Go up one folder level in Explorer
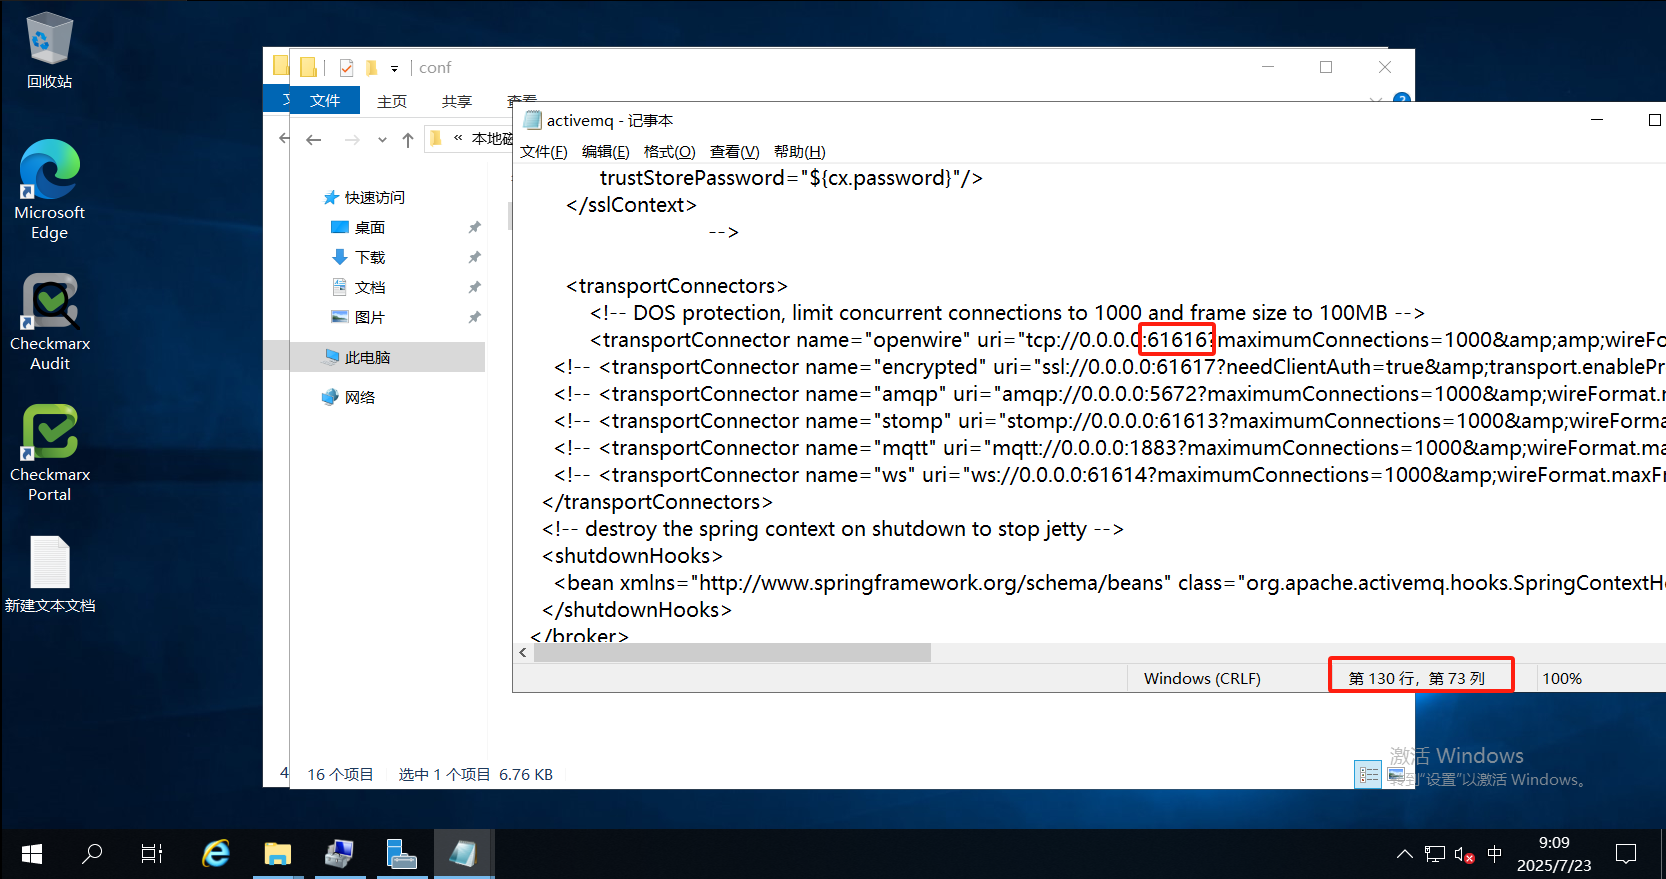 tap(407, 140)
